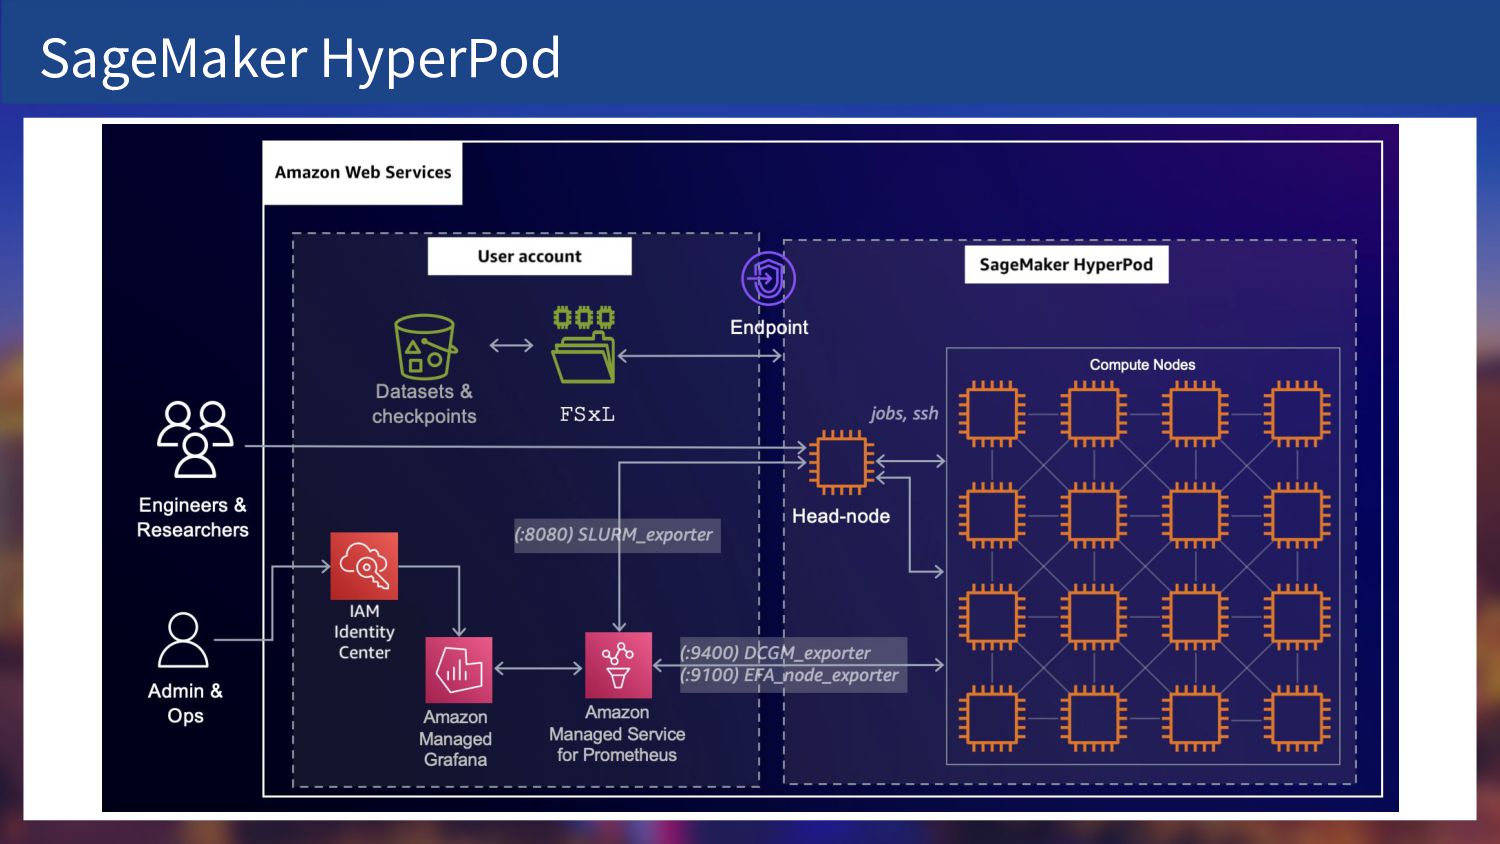Click the "Compute Nodes" heading
The height and width of the screenshot is (844, 1500).
pos(1142,365)
